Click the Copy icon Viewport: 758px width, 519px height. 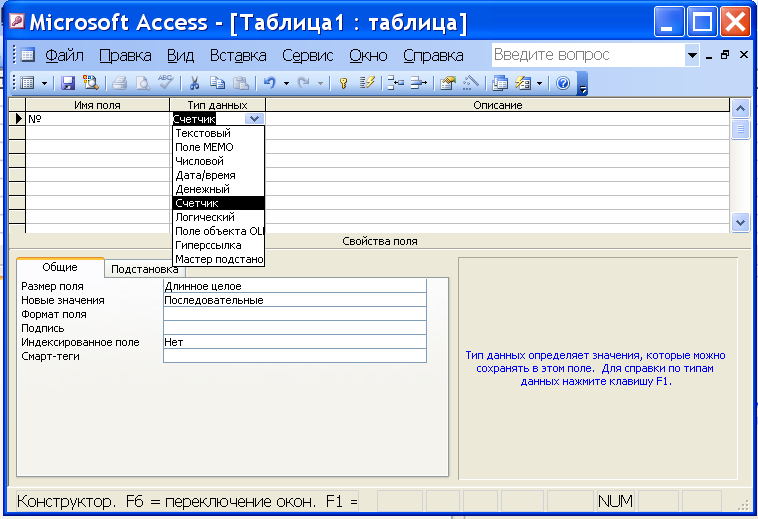click(x=218, y=83)
